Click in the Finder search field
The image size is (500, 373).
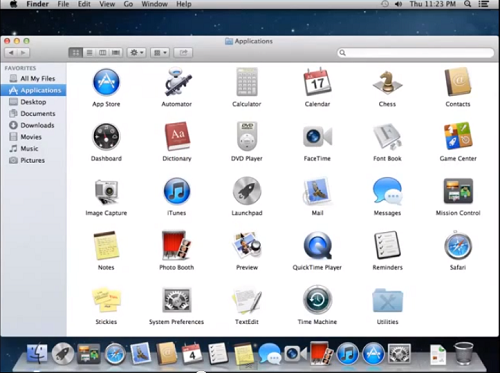416,53
